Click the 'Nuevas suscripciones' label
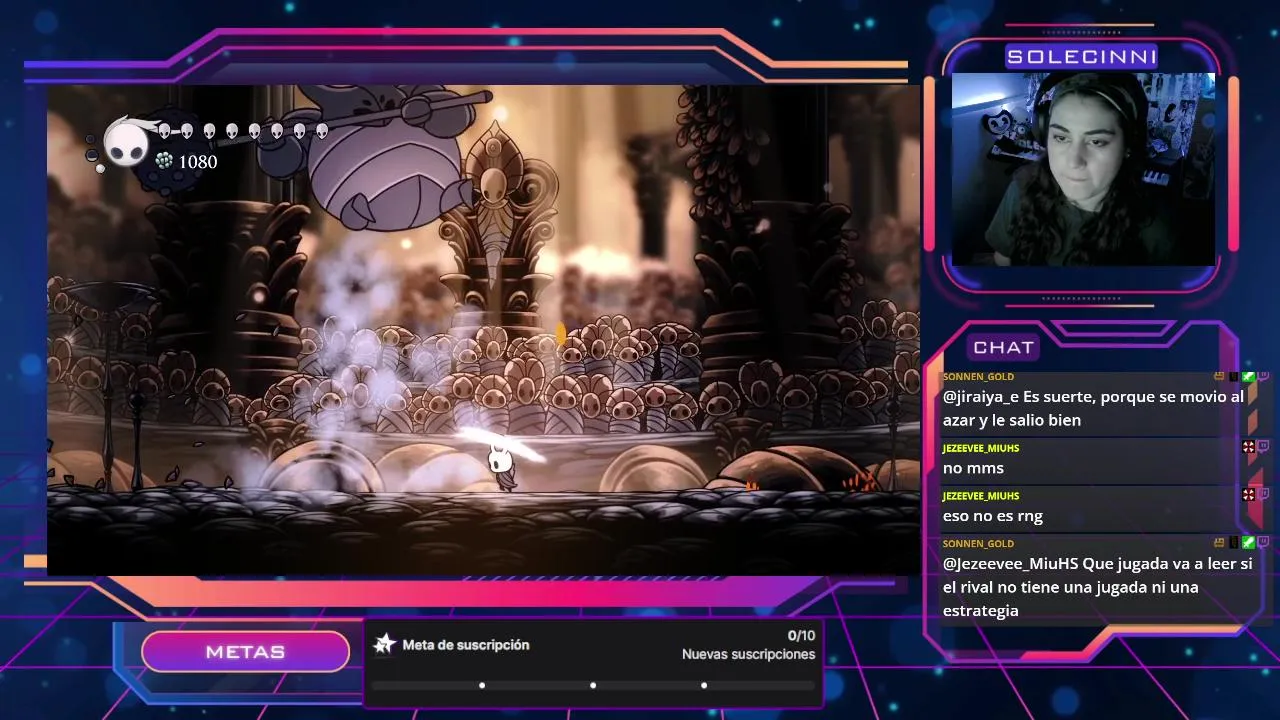 click(749, 654)
